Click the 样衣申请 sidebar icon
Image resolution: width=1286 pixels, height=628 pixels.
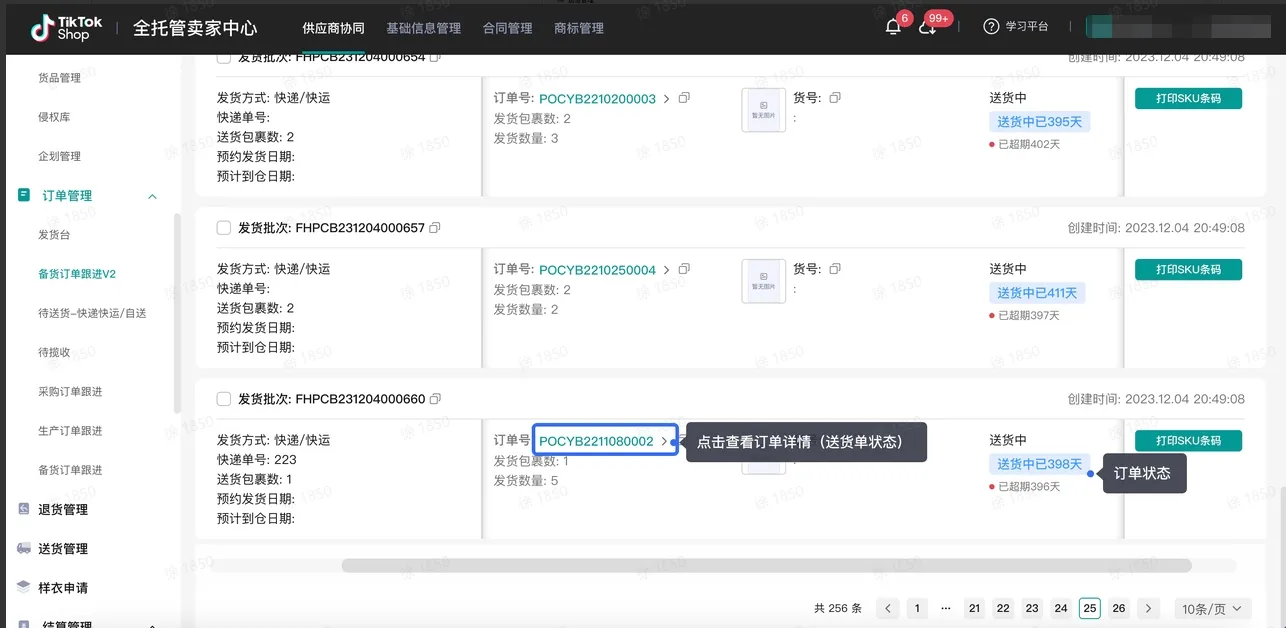[24, 587]
